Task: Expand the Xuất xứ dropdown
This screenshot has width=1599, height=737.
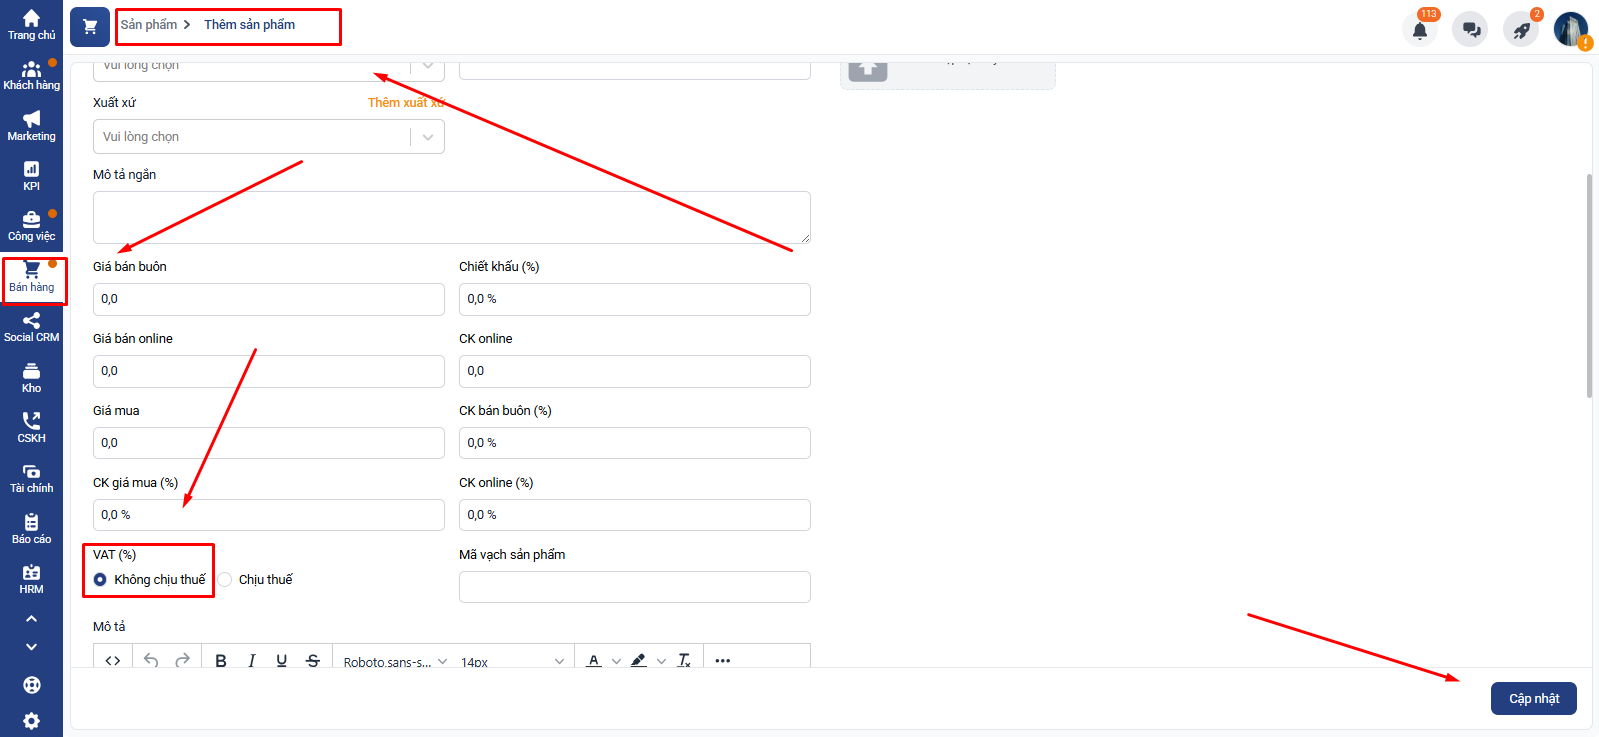Action: click(268, 137)
